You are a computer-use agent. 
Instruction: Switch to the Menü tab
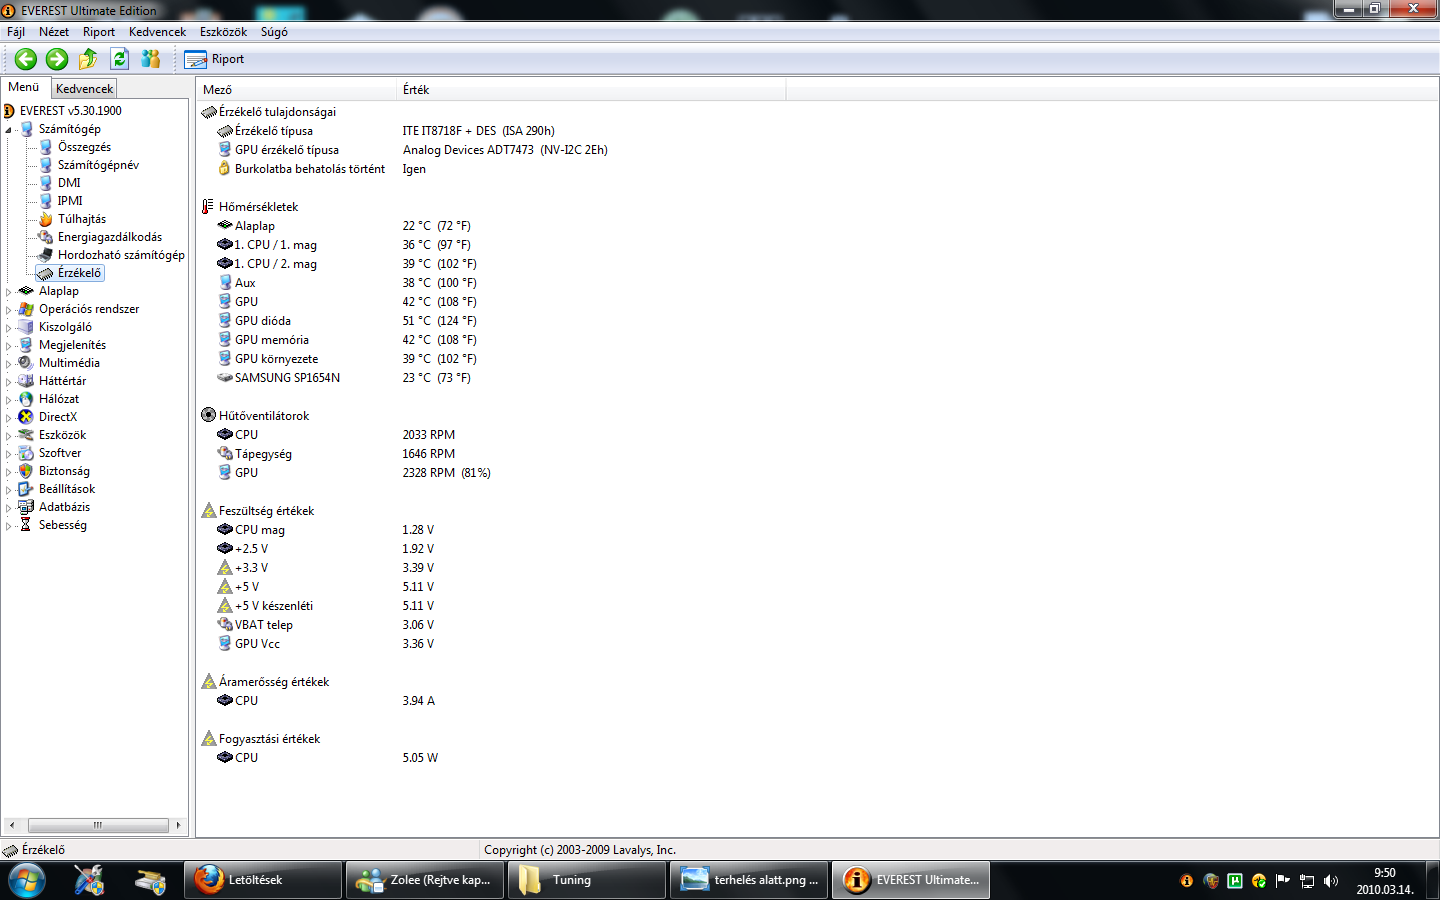[x=24, y=87]
